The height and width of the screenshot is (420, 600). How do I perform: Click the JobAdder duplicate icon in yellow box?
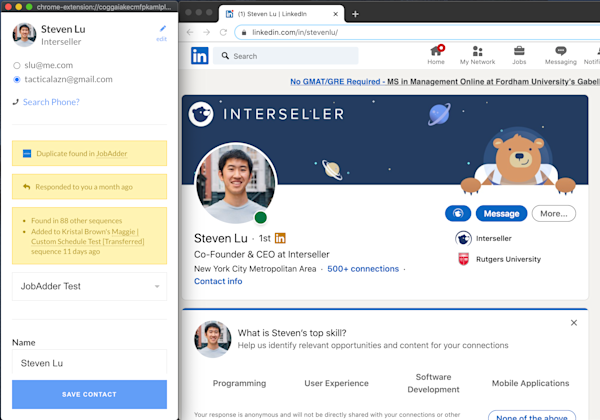(x=27, y=153)
